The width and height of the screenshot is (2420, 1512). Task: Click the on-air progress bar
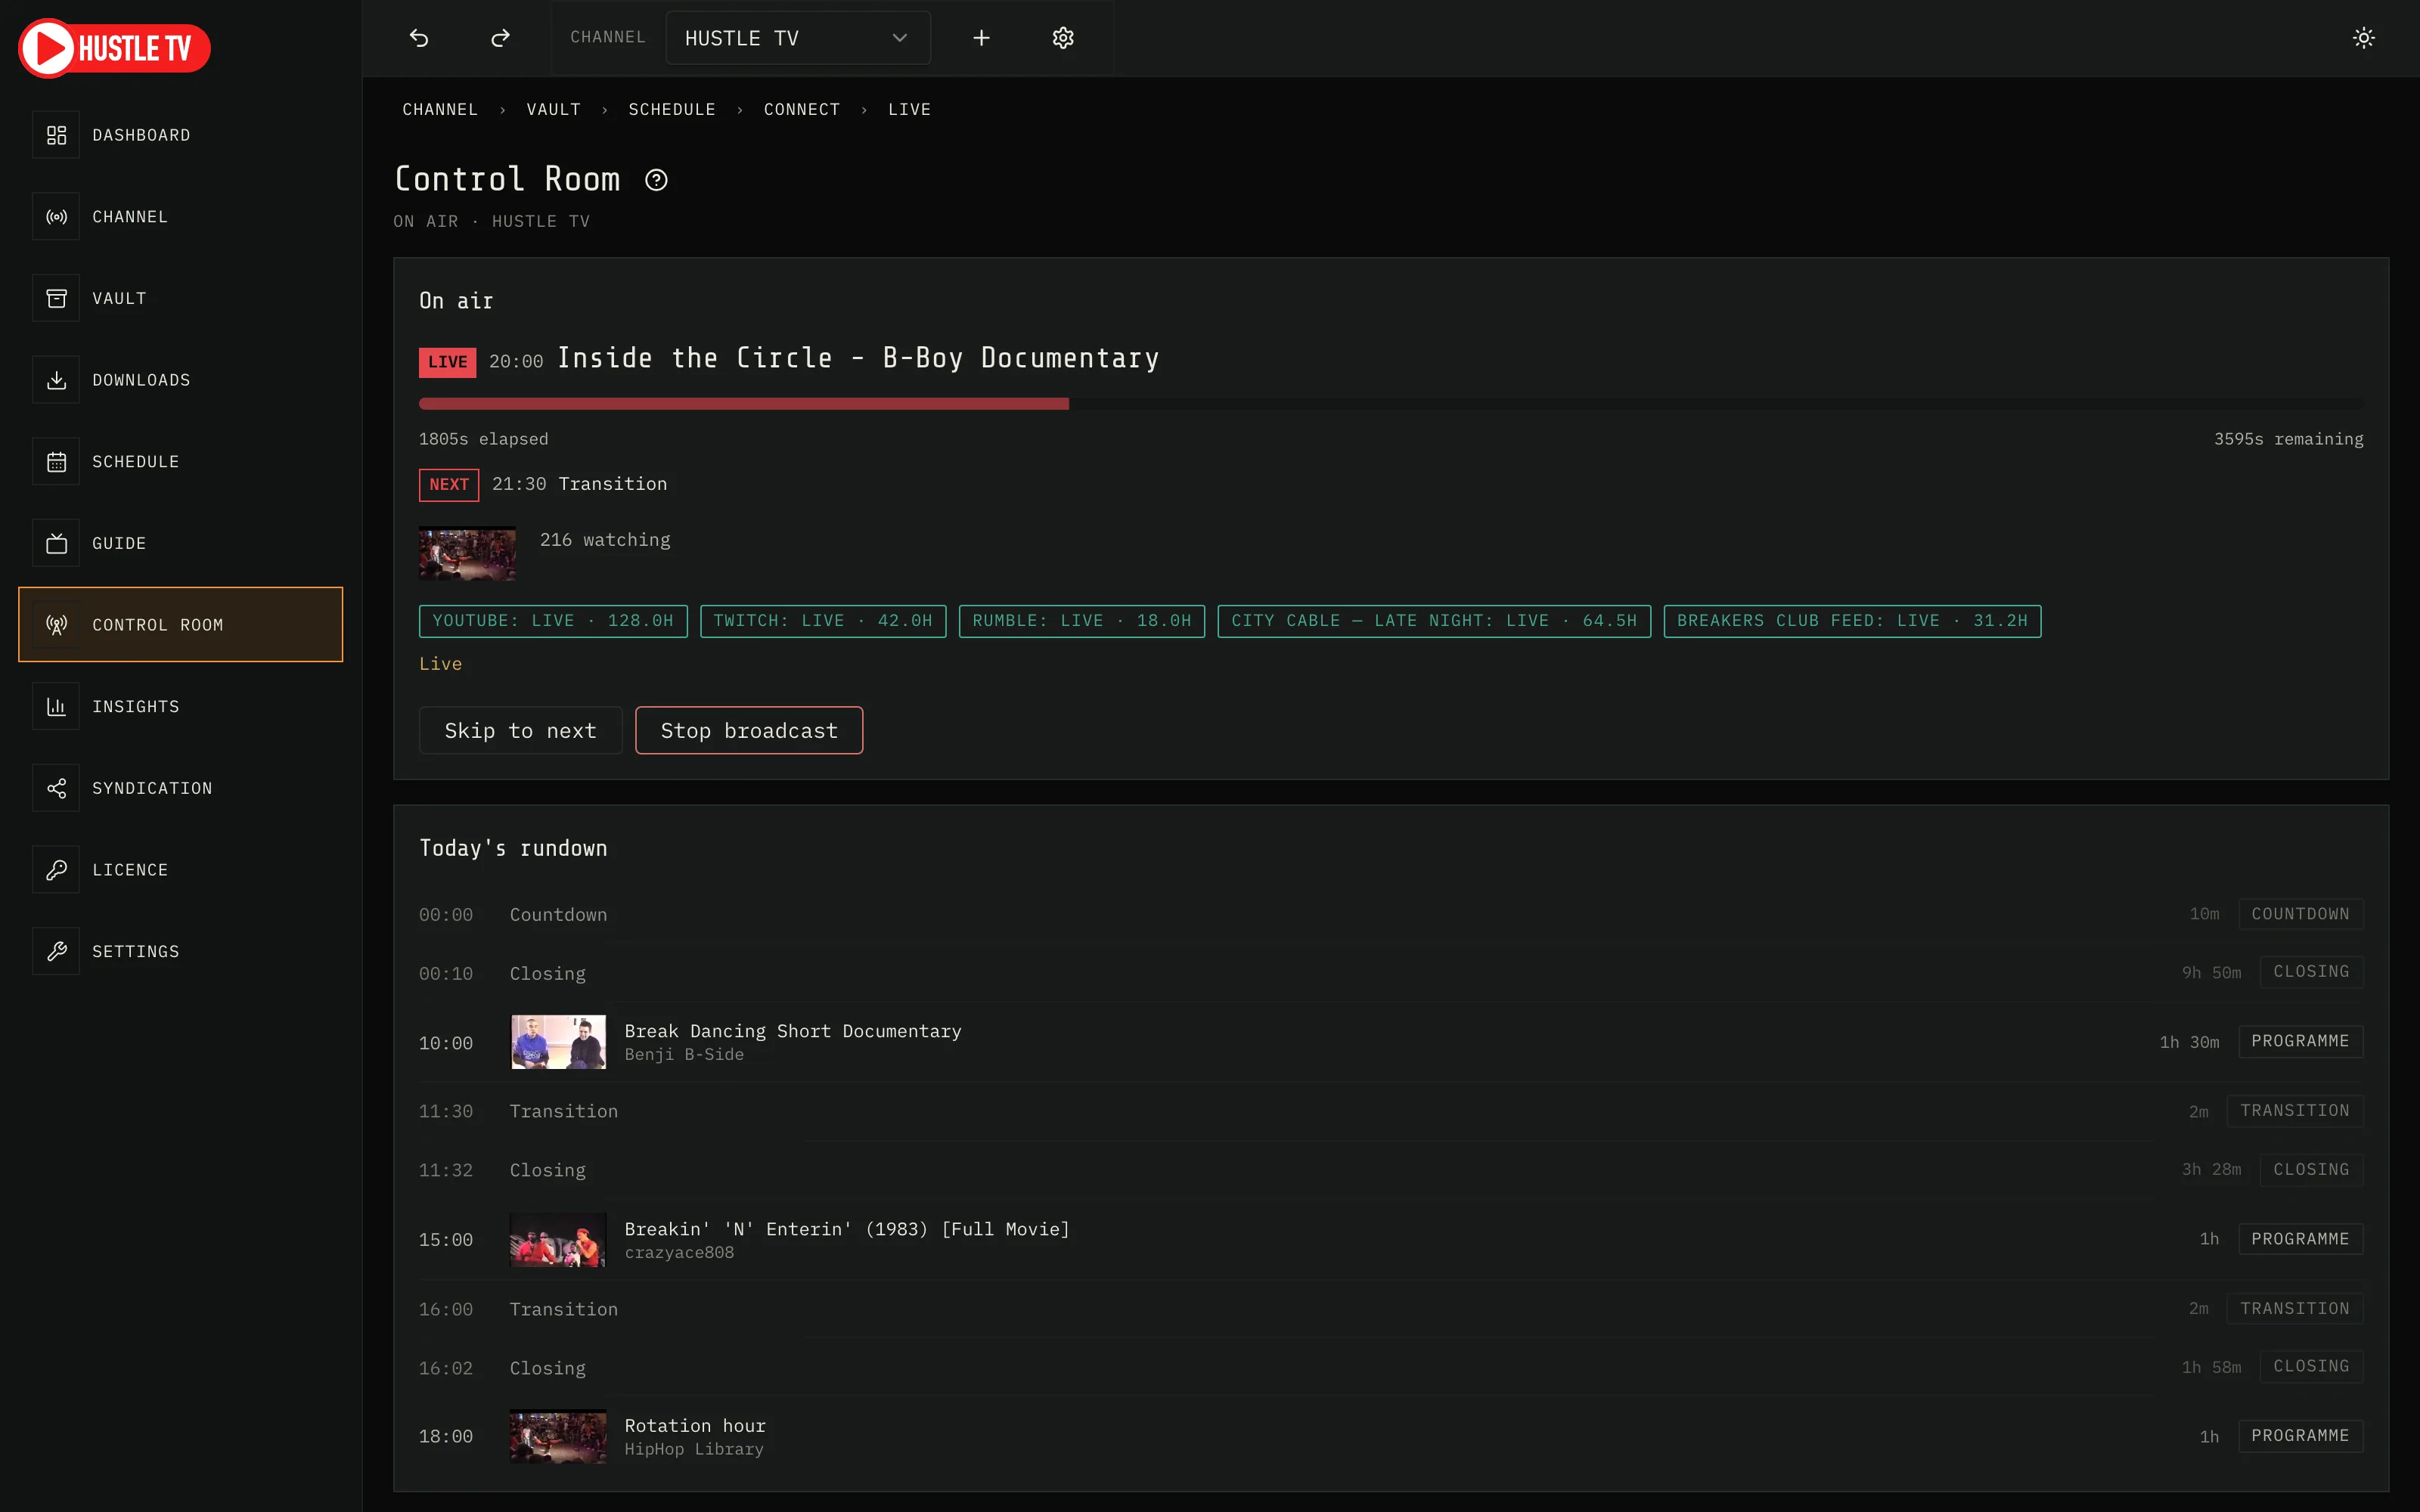click(1391, 404)
